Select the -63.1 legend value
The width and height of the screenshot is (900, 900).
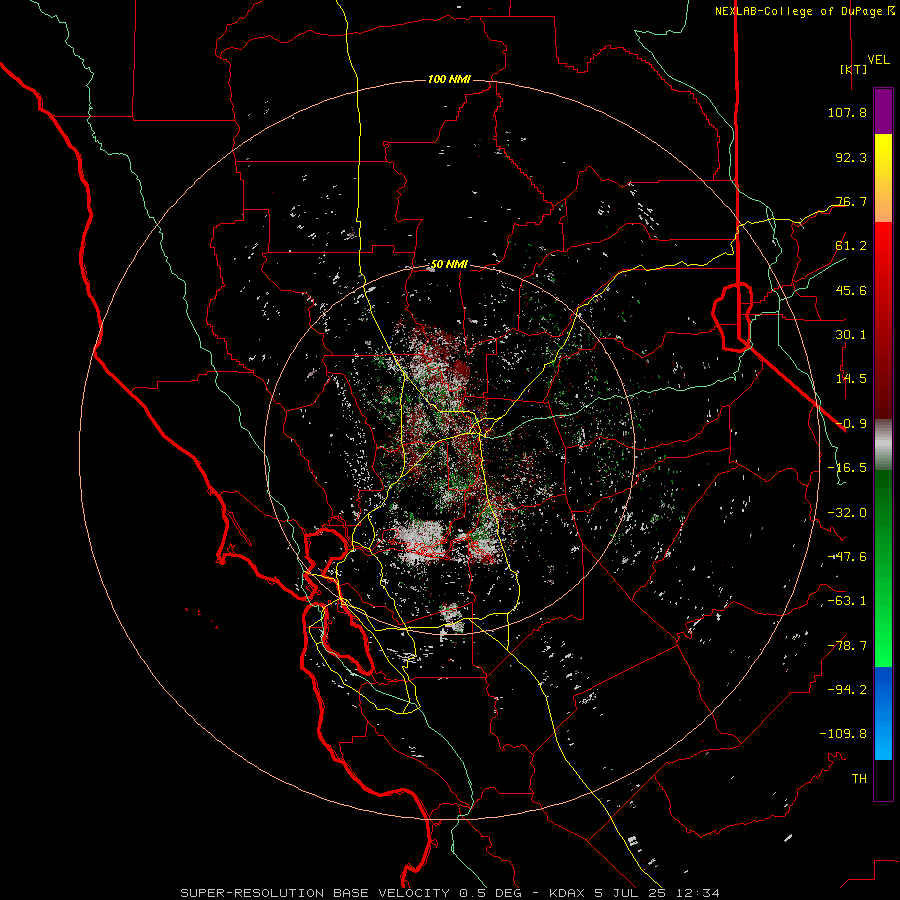coord(847,601)
